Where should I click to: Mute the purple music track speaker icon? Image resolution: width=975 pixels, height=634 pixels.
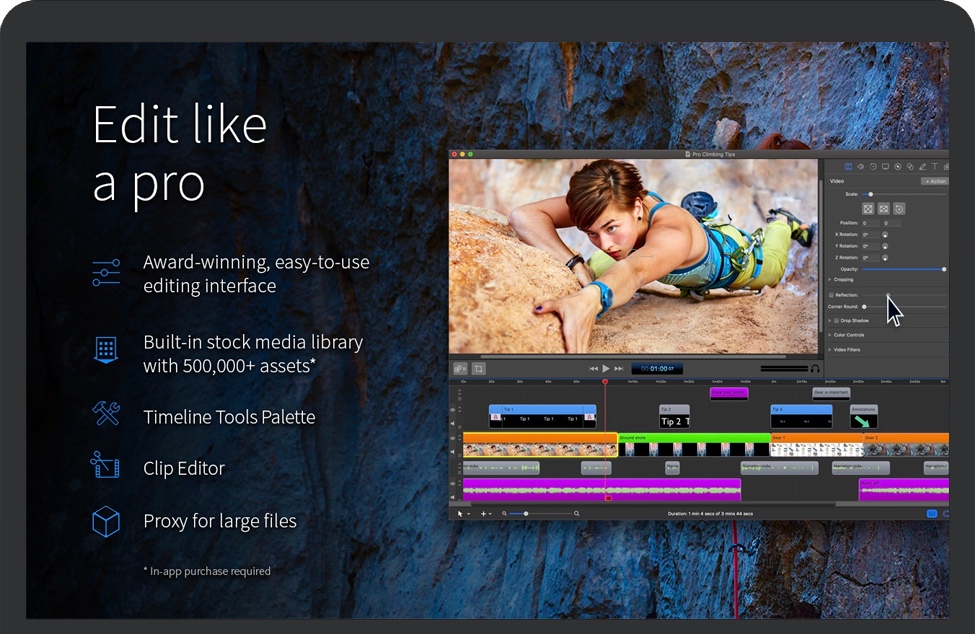[453, 496]
